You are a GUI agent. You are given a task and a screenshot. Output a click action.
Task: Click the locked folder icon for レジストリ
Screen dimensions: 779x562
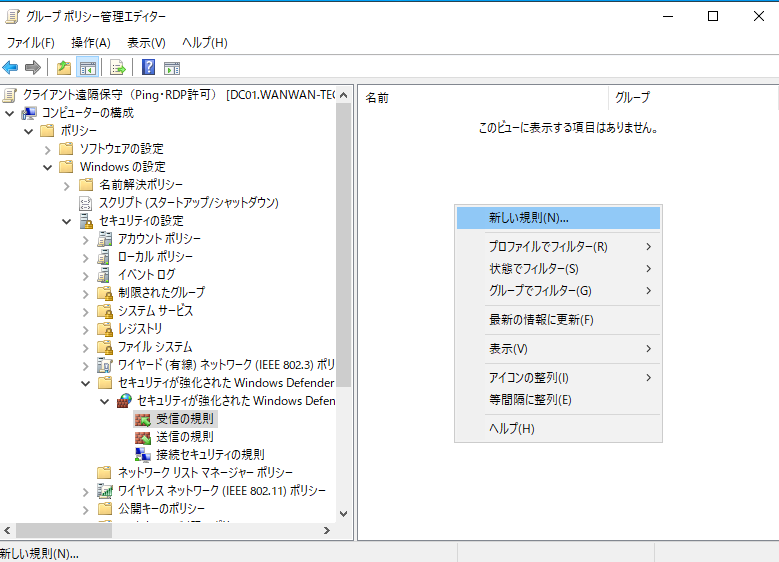105,329
